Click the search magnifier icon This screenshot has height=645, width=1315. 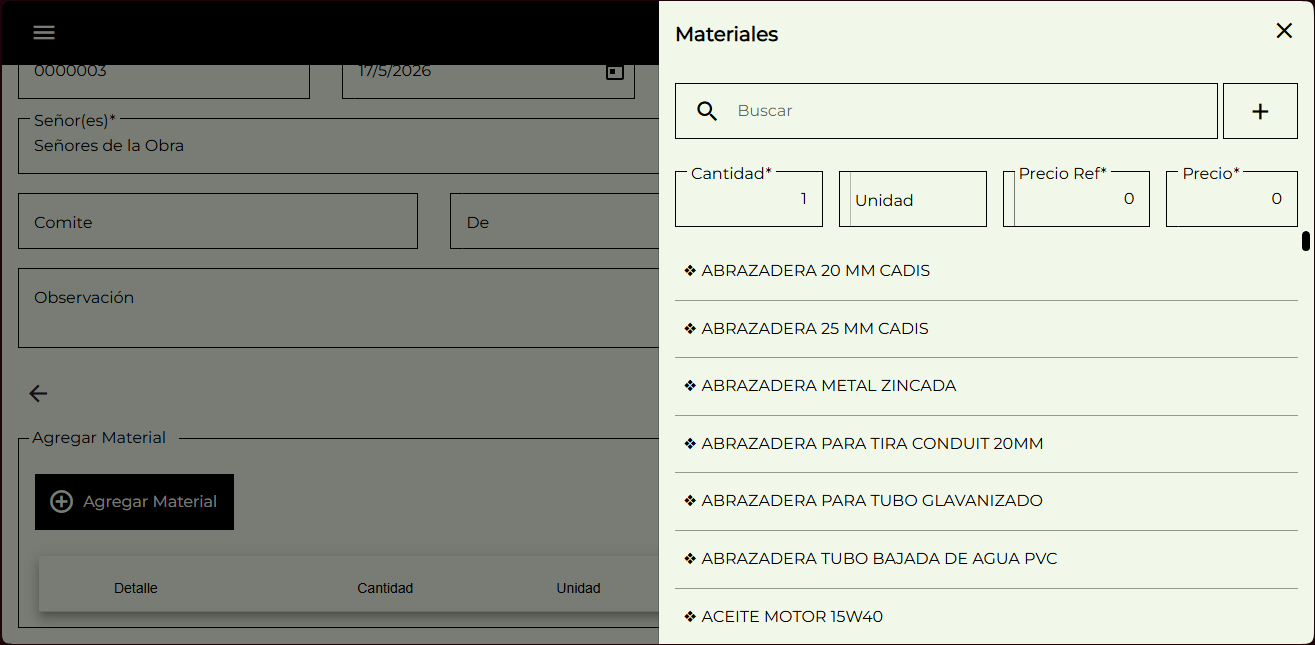pos(707,111)
